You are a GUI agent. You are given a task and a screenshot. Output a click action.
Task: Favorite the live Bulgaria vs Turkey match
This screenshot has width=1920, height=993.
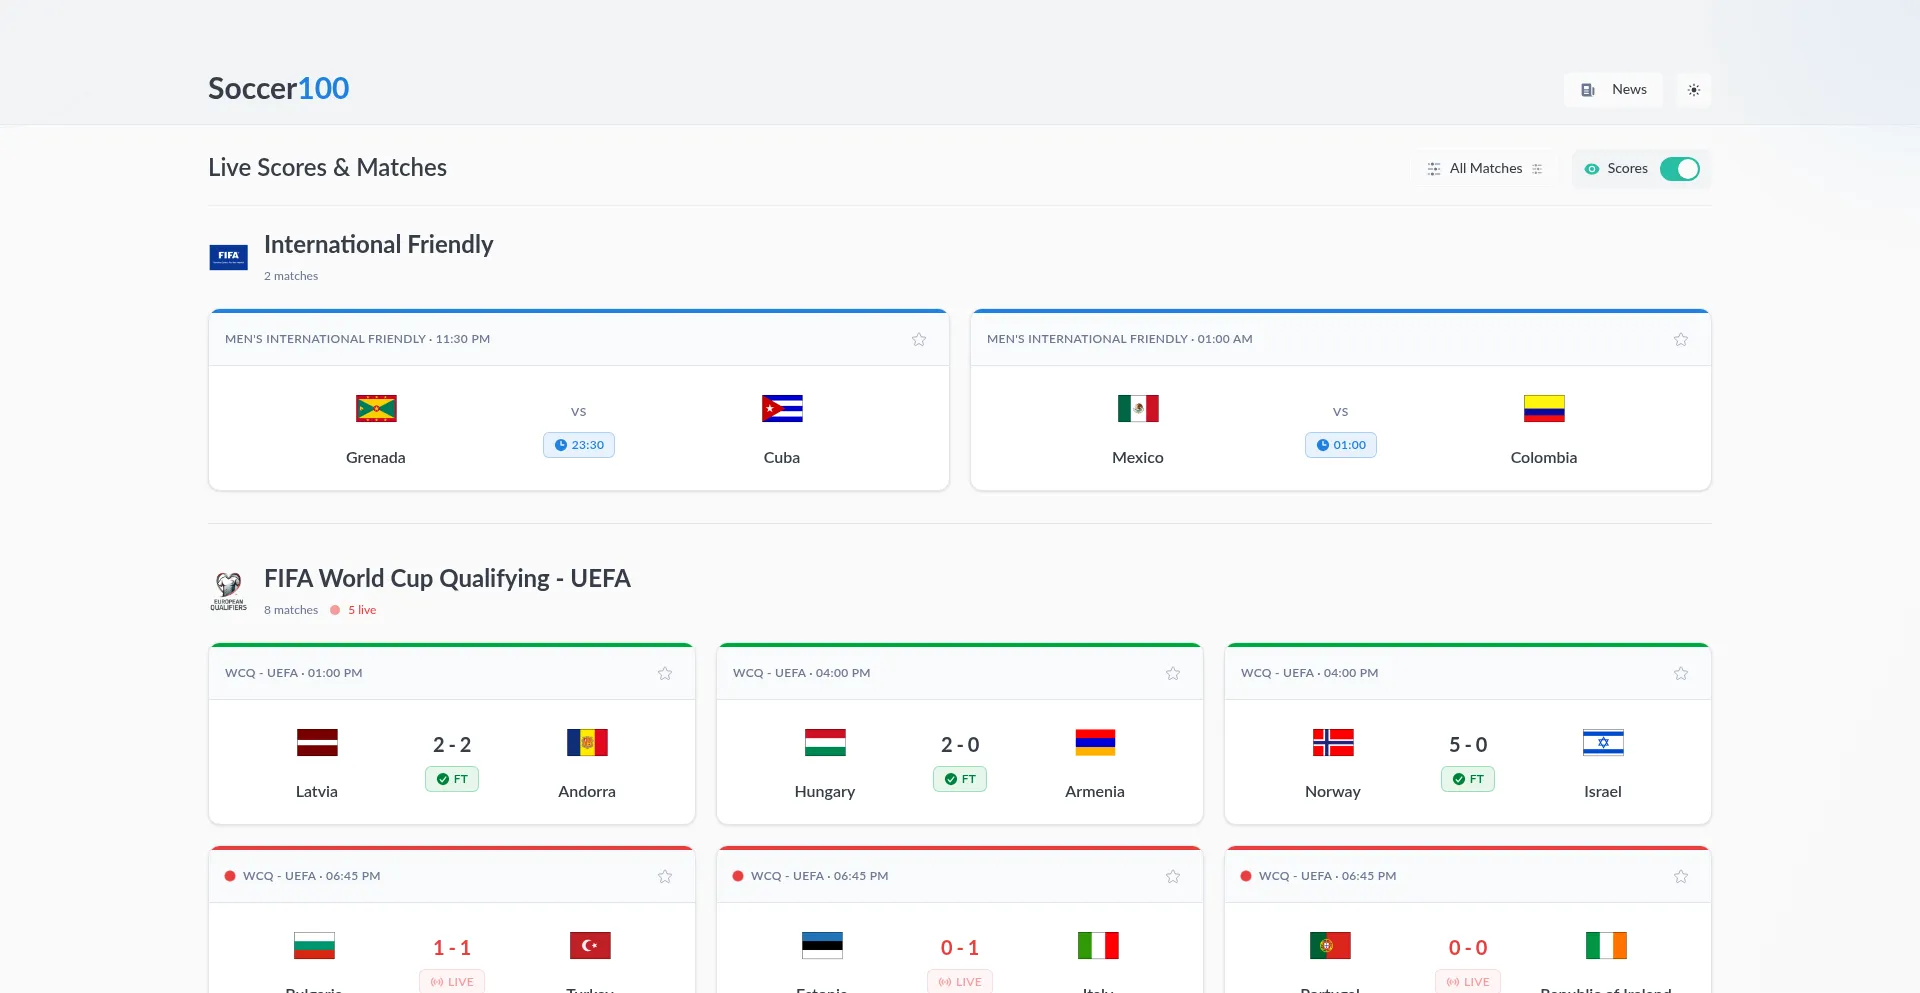[665, 877]
